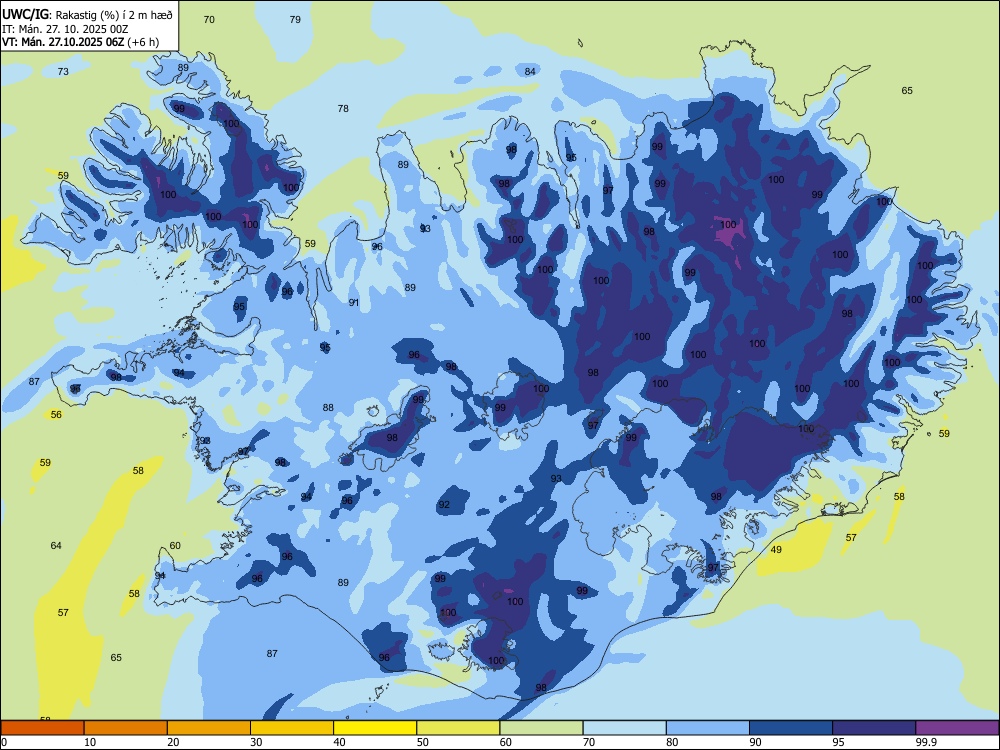Select the humidity value '56' on the map
The image size is (1000, 750).
[x=56, y=415]
